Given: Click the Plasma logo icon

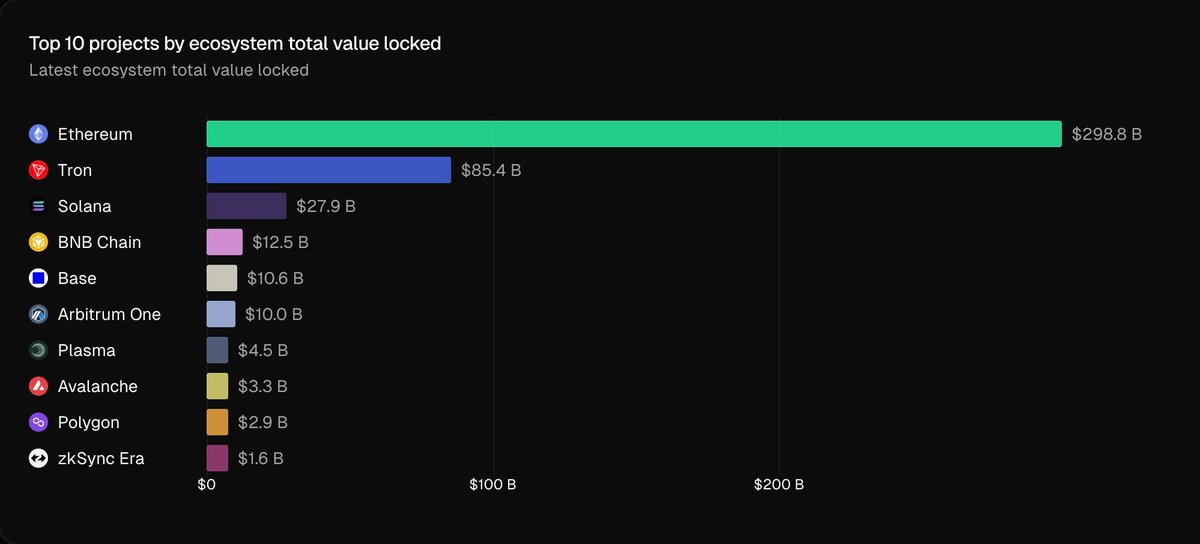Looking at the screenshot, I should (39, 350).
